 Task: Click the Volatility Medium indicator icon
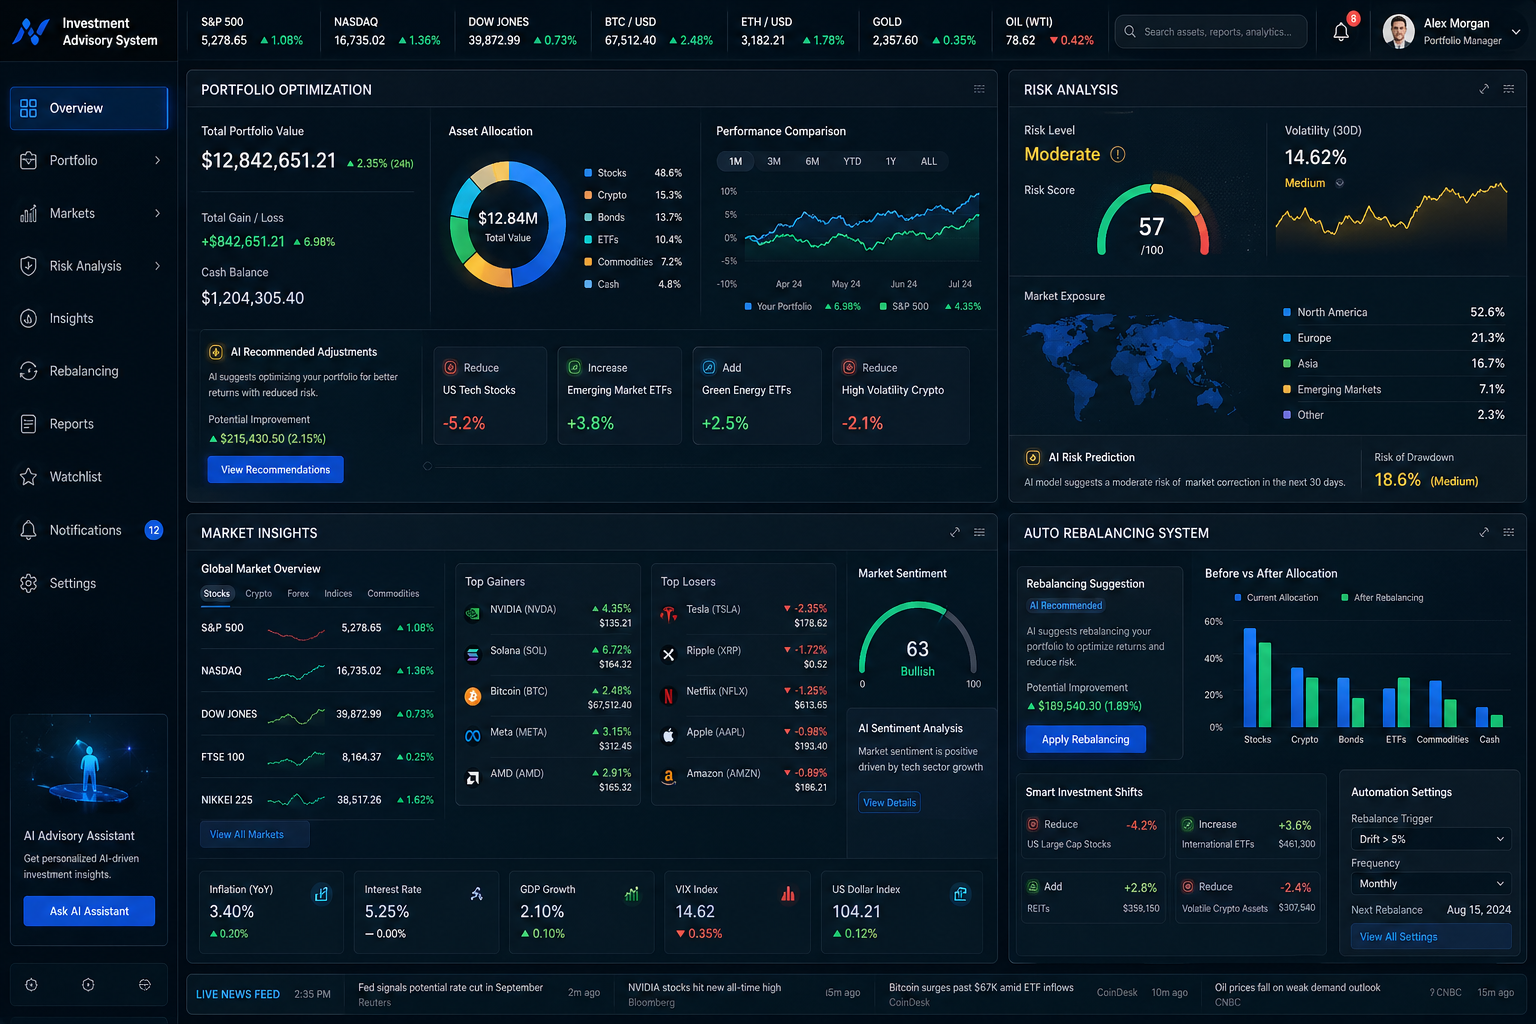(1340, 183)
